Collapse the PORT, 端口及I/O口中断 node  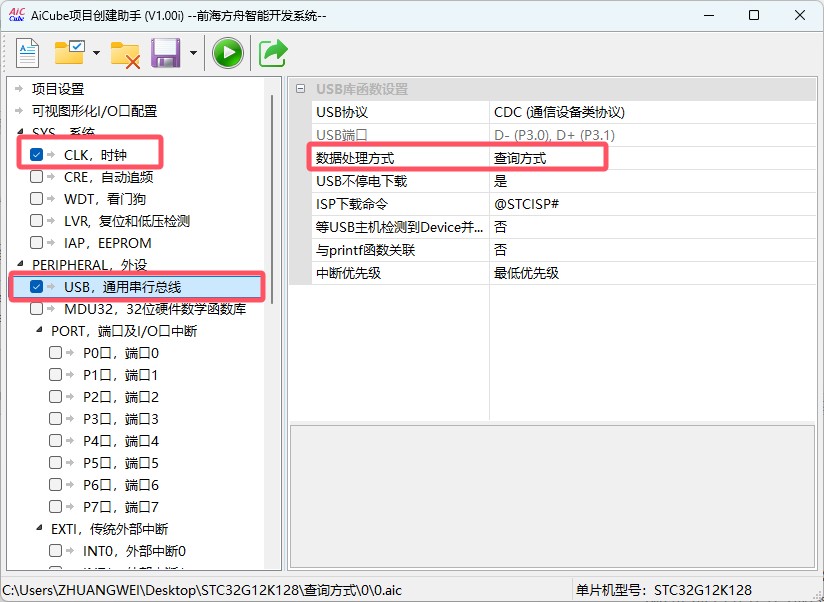pyautogui.click(x=39, y=330)
